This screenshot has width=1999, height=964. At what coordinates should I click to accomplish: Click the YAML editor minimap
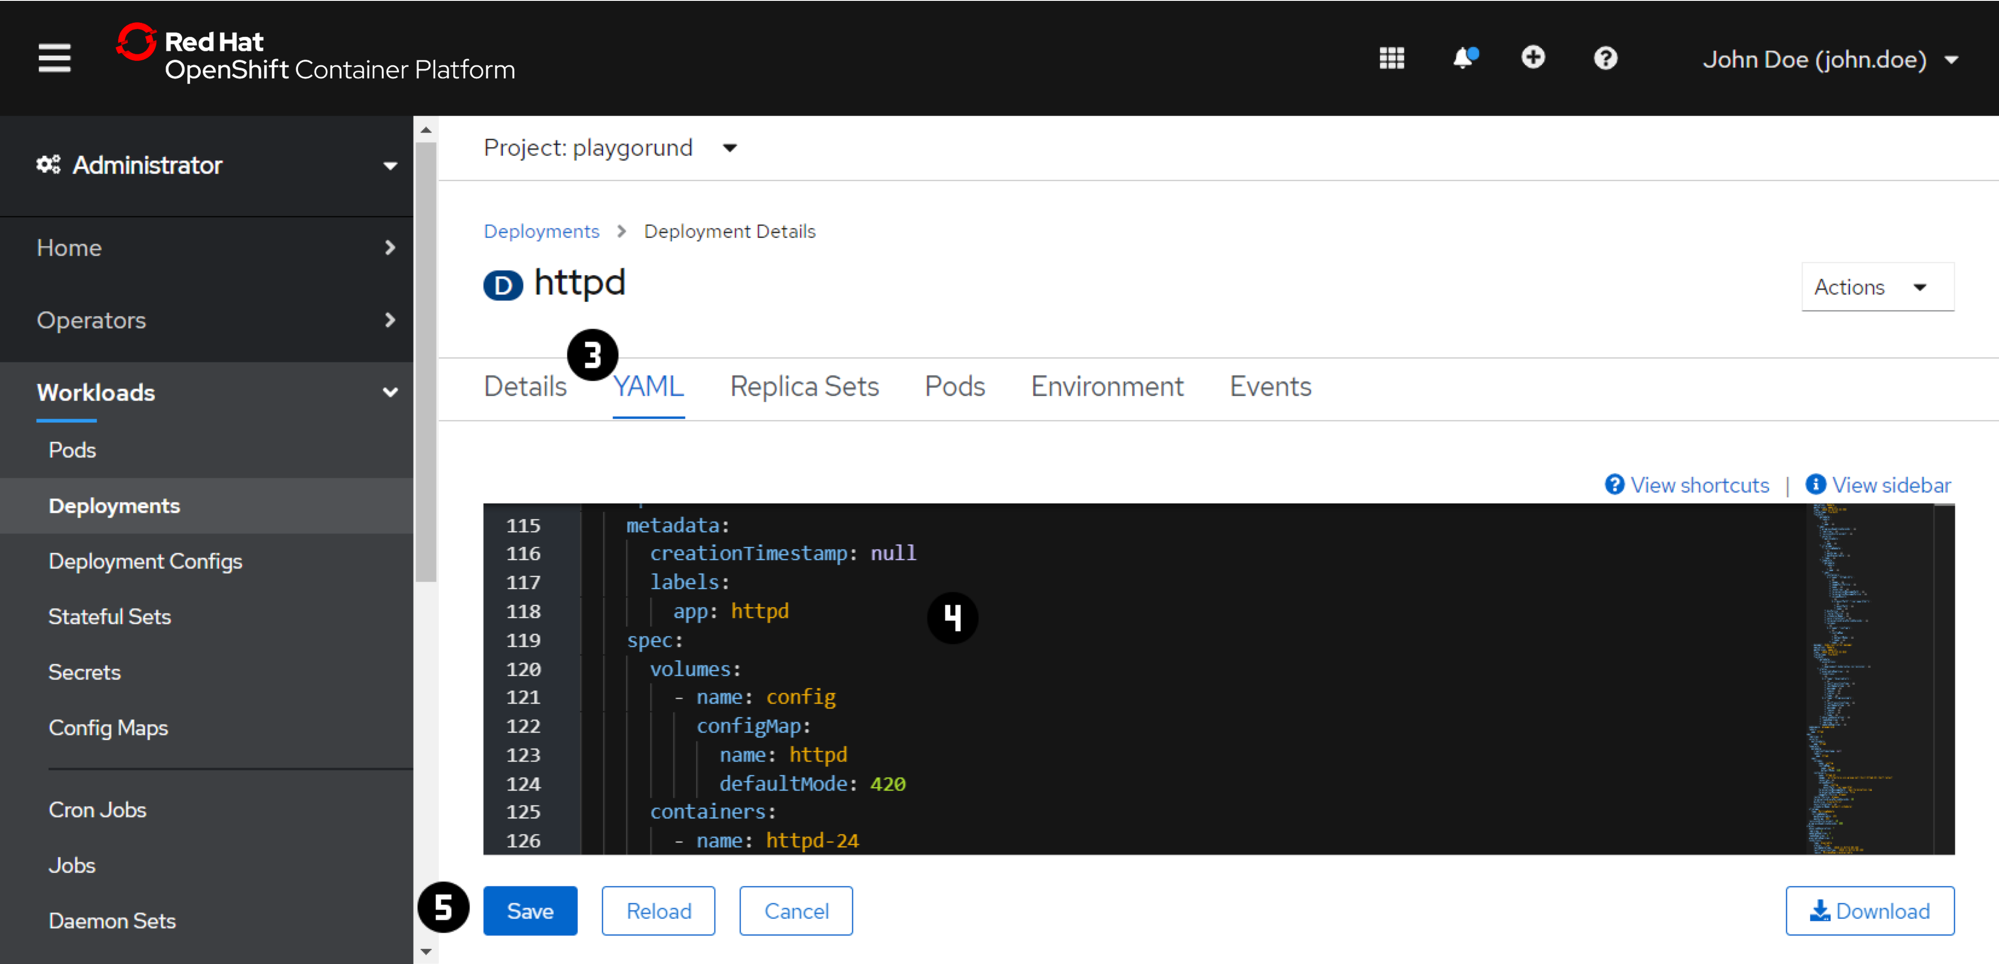click(1869, 678)
